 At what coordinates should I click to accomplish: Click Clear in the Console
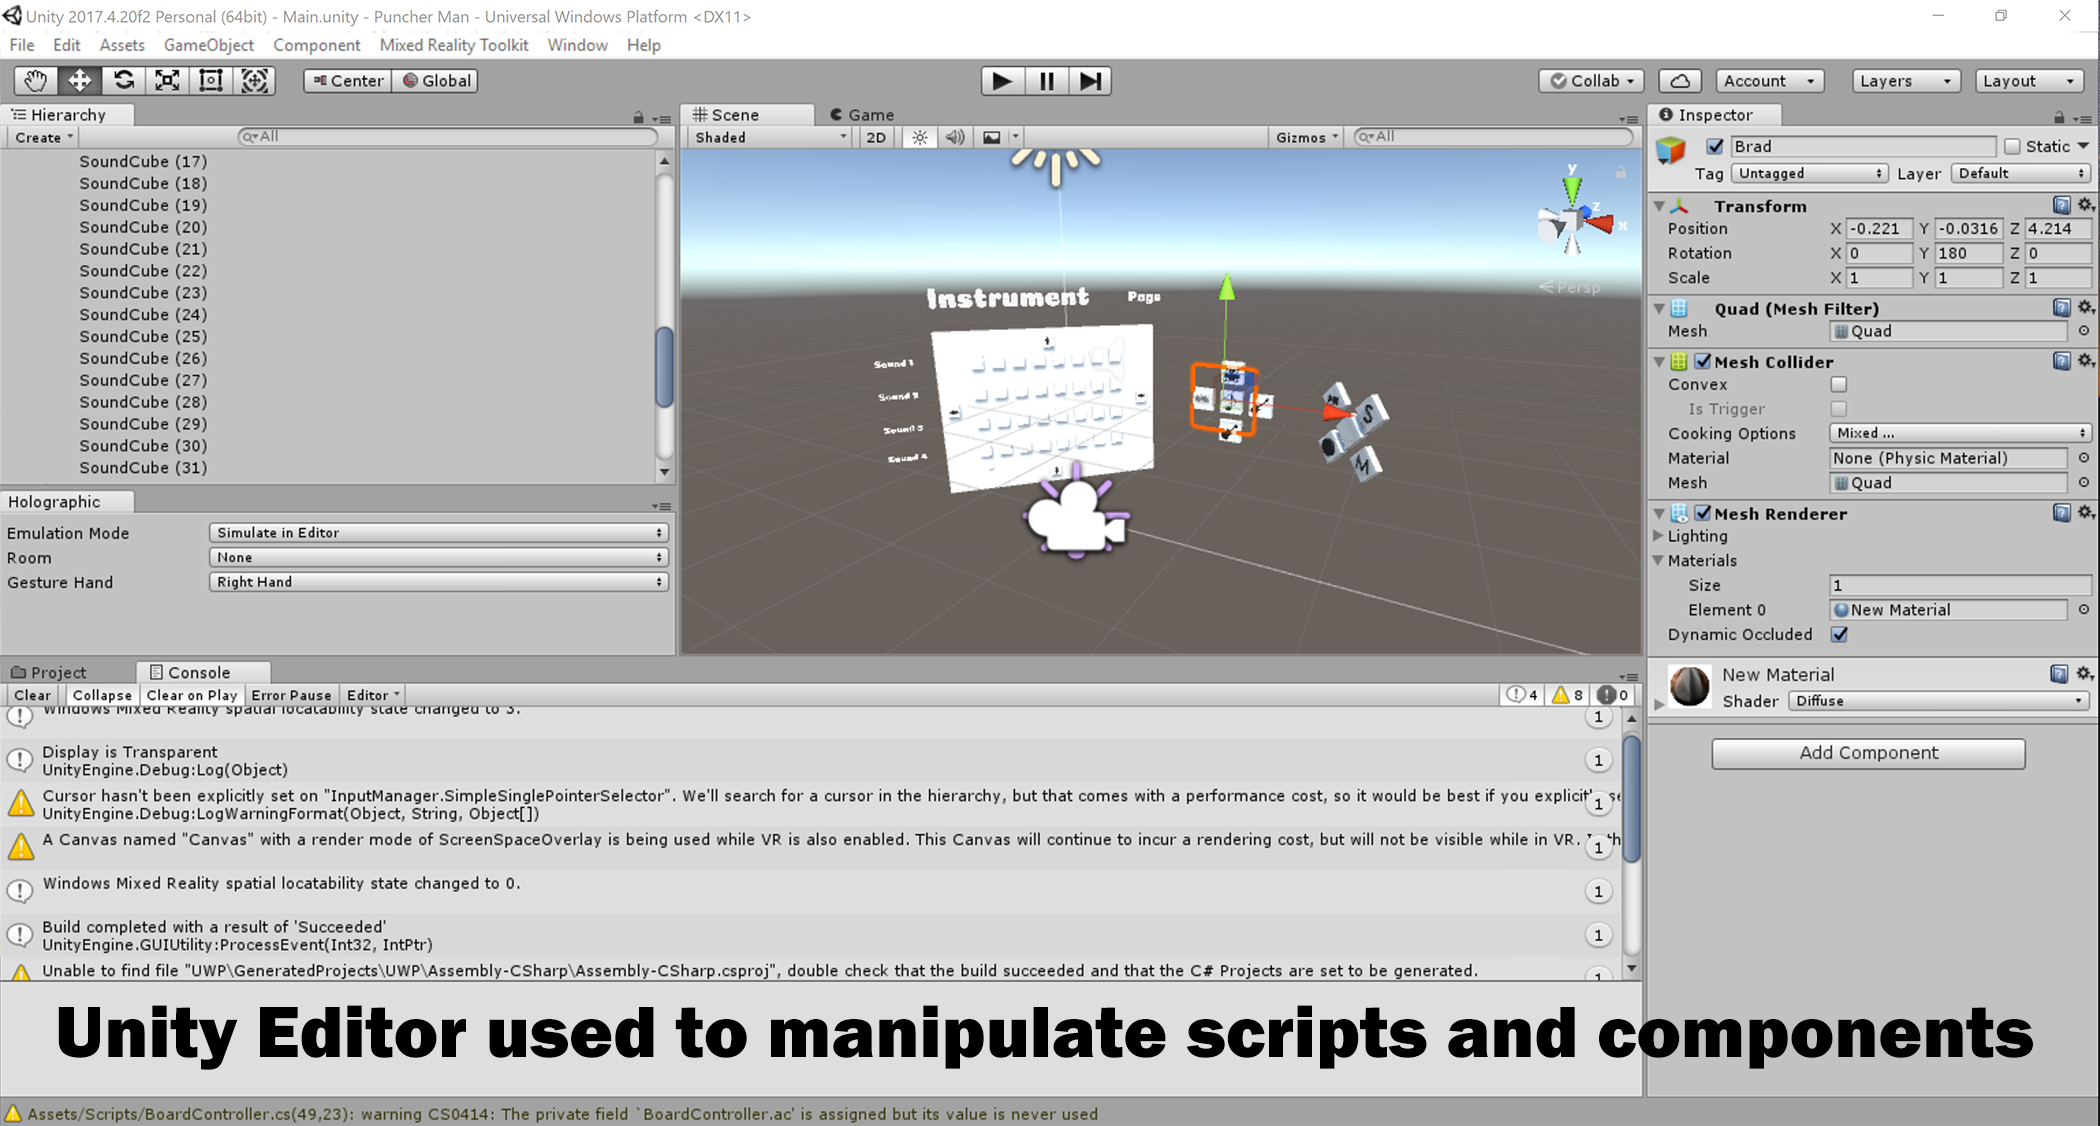pyautogui.click(x=32, y=695)
